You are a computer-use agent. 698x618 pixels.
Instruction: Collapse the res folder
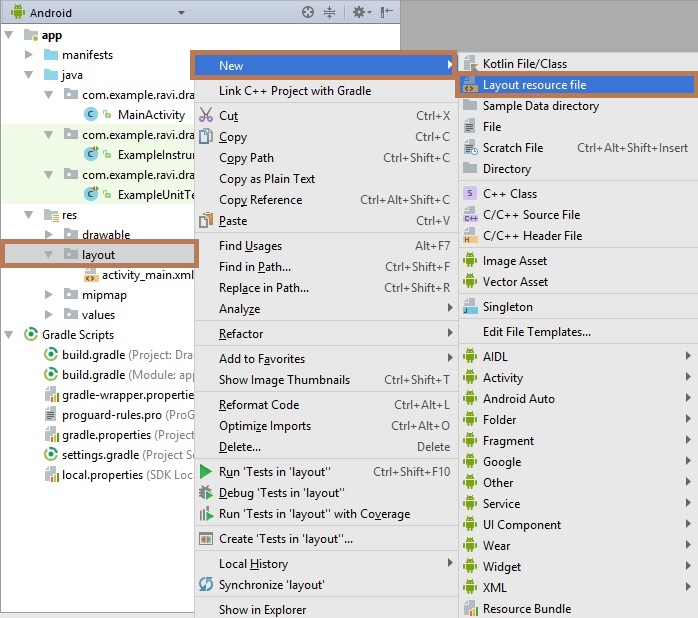[x=28, y=215]
